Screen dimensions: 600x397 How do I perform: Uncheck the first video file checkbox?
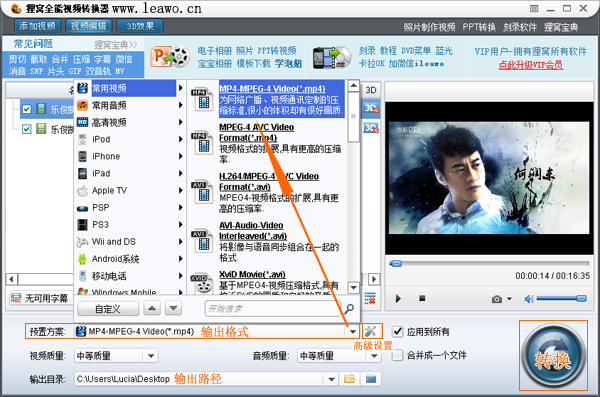point(26,109)
